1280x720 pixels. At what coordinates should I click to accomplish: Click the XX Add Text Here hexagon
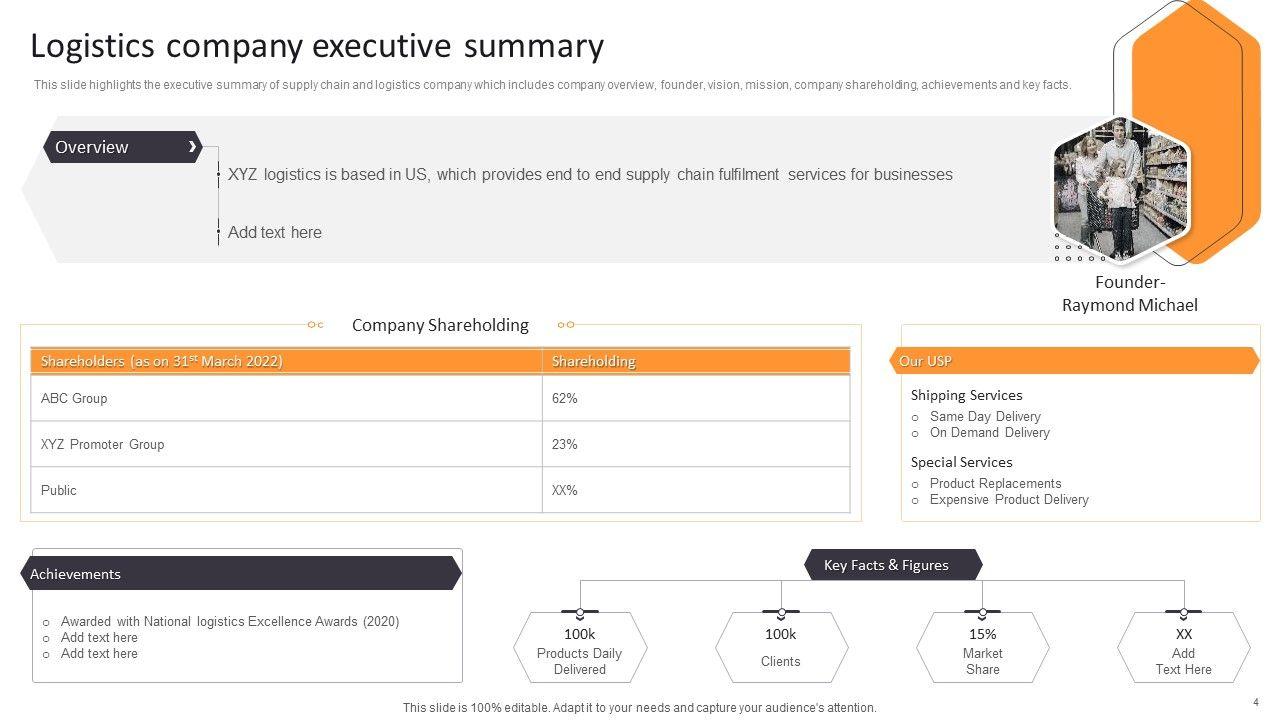[1183, 650]
